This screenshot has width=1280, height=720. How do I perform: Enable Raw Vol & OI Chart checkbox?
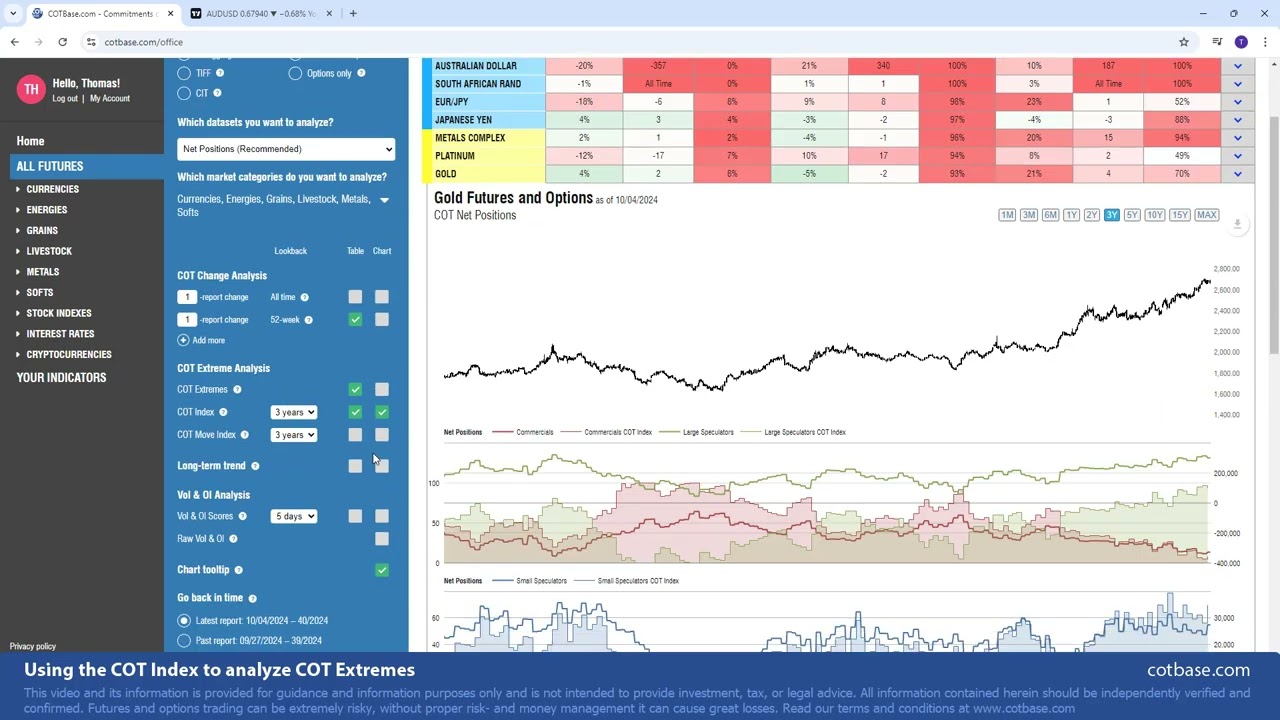[x=382, y=539]
